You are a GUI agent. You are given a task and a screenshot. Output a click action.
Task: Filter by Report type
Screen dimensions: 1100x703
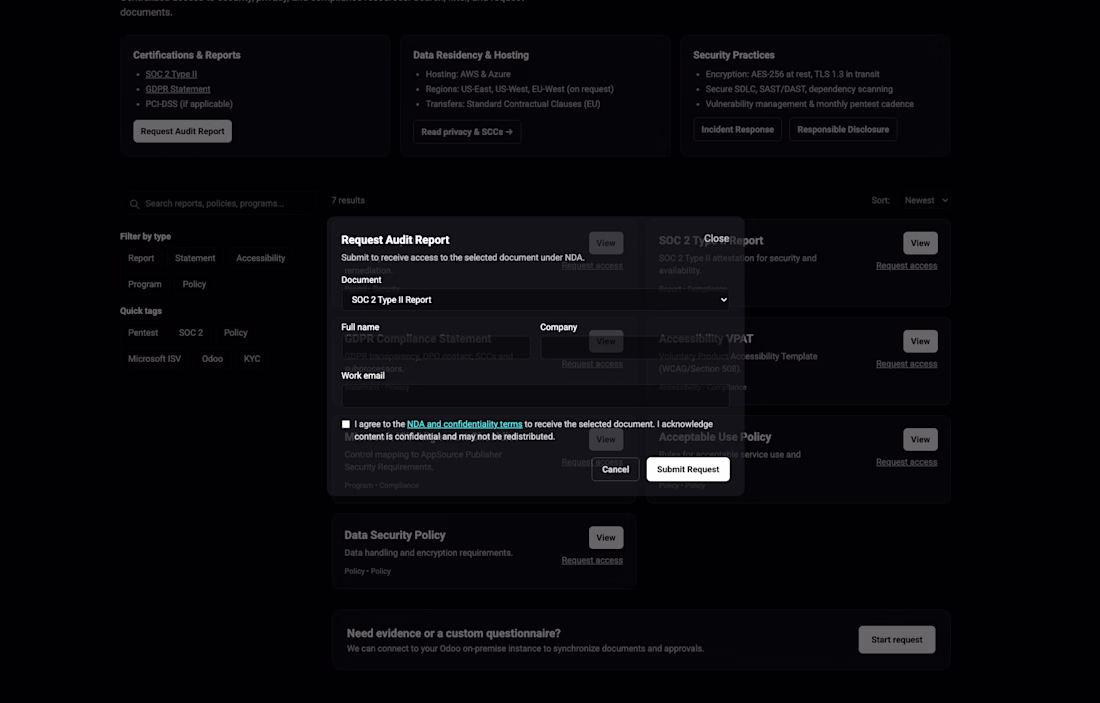[141, 258]
